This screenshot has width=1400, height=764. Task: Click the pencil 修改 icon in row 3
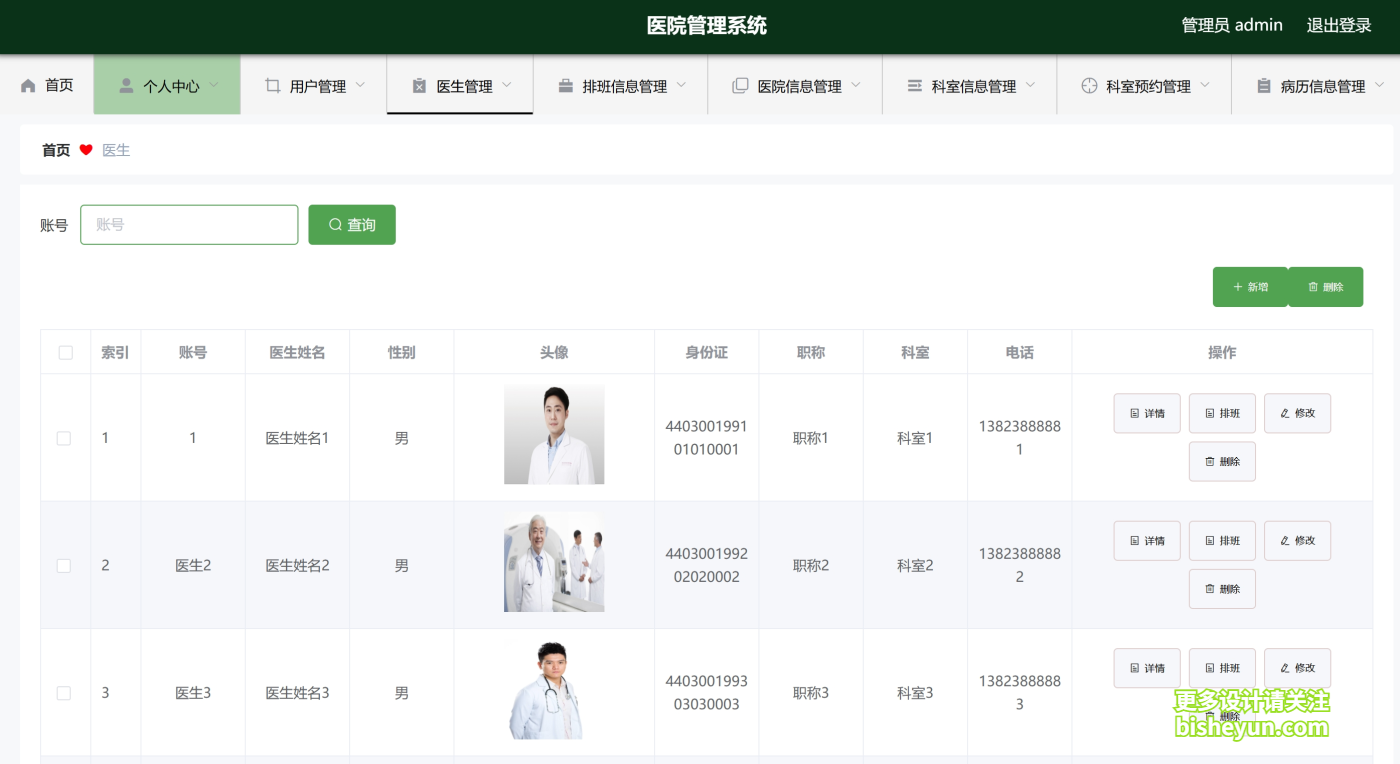pos(1285,668)
